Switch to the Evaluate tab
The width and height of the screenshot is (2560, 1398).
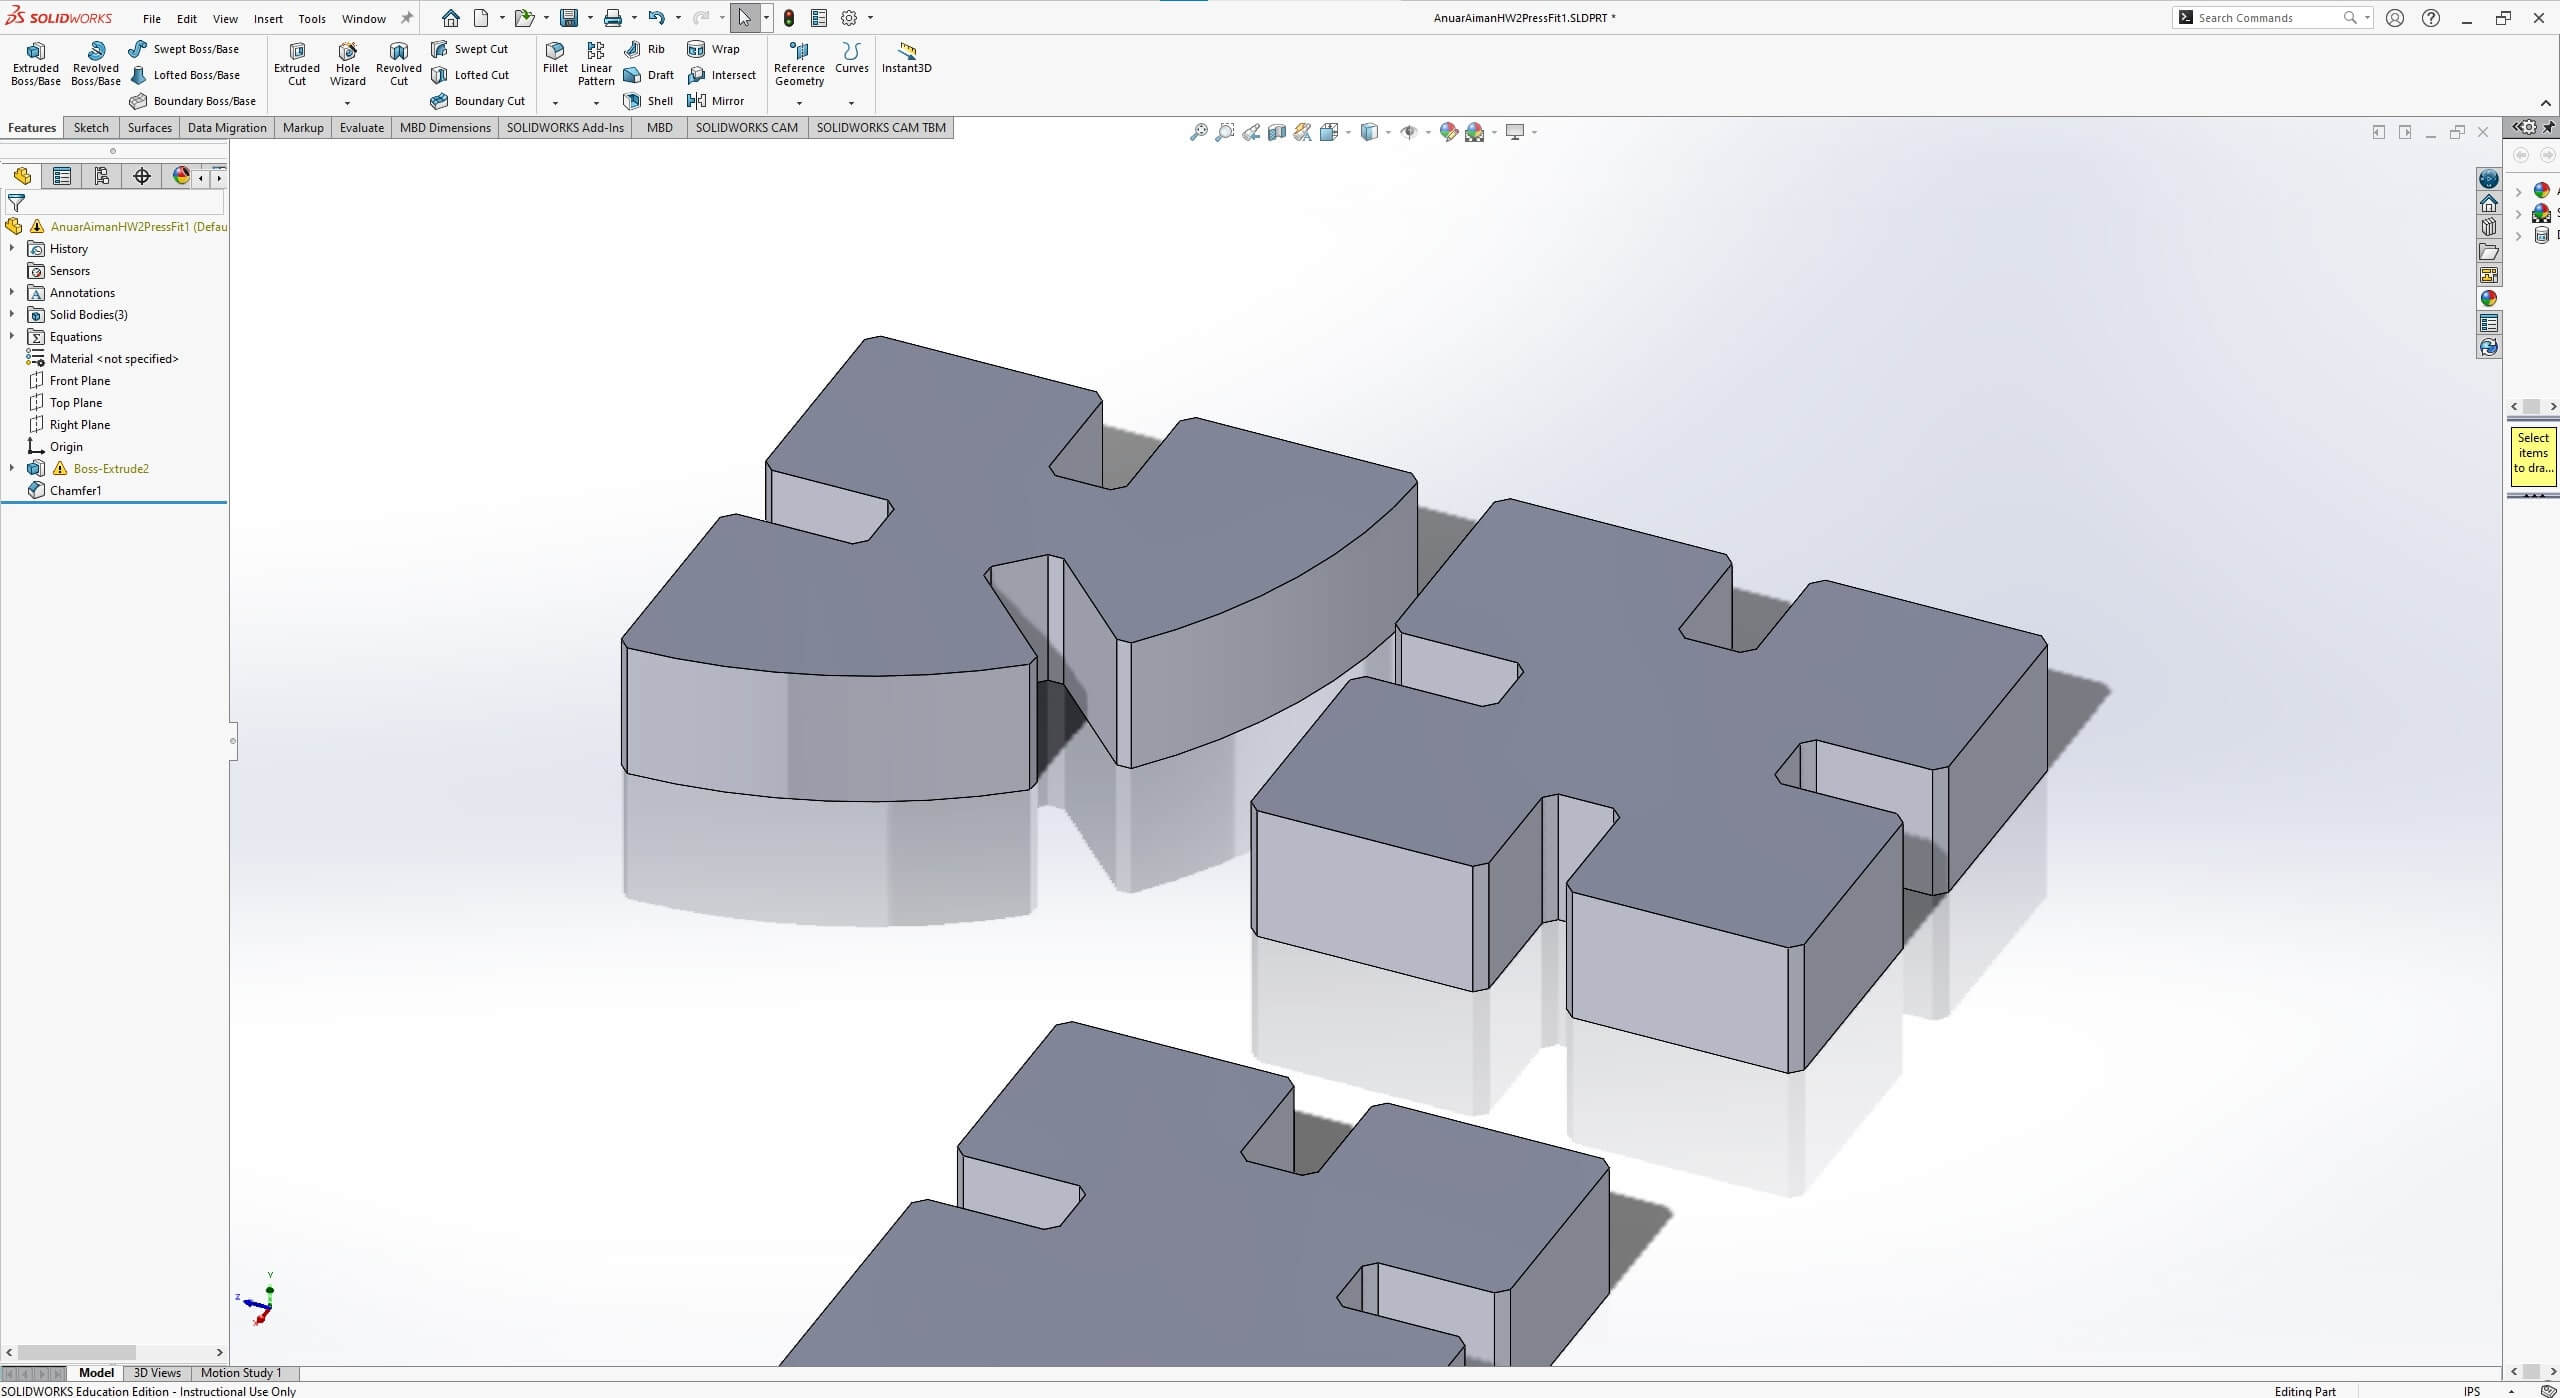(361, 128)
